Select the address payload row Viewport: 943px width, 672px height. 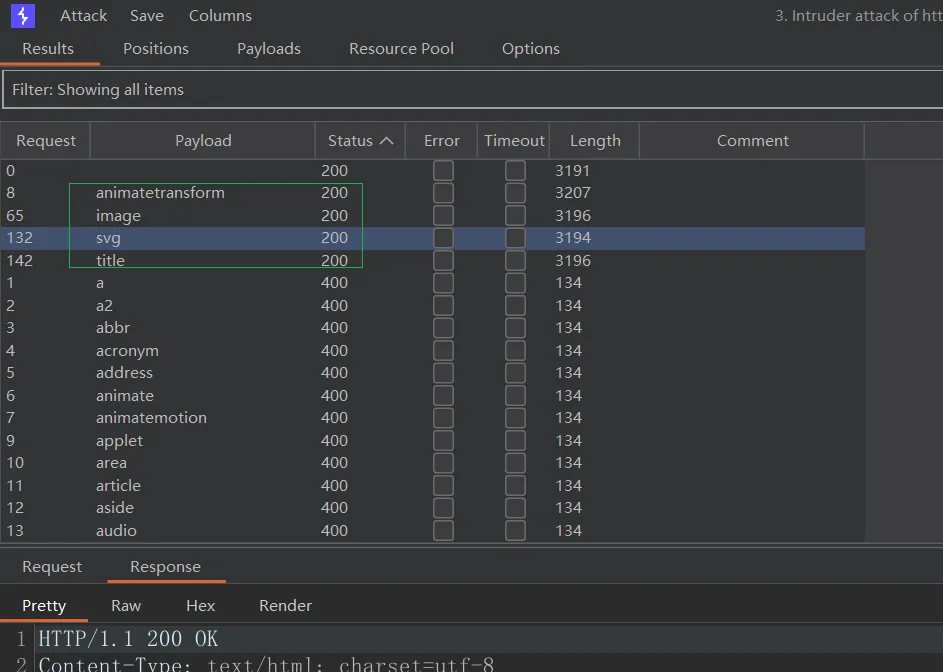432,373
